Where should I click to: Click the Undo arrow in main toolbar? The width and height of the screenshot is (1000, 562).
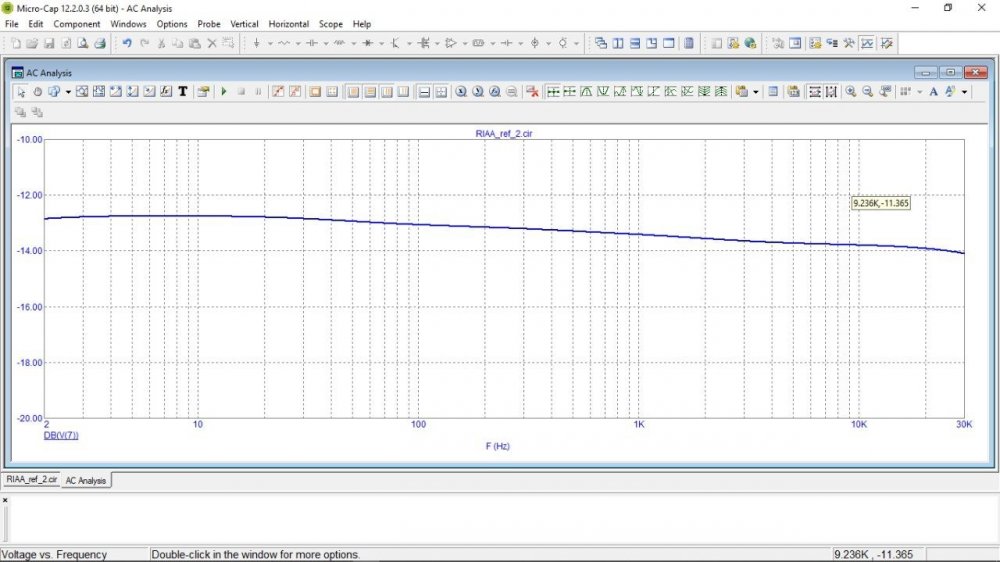127,43
